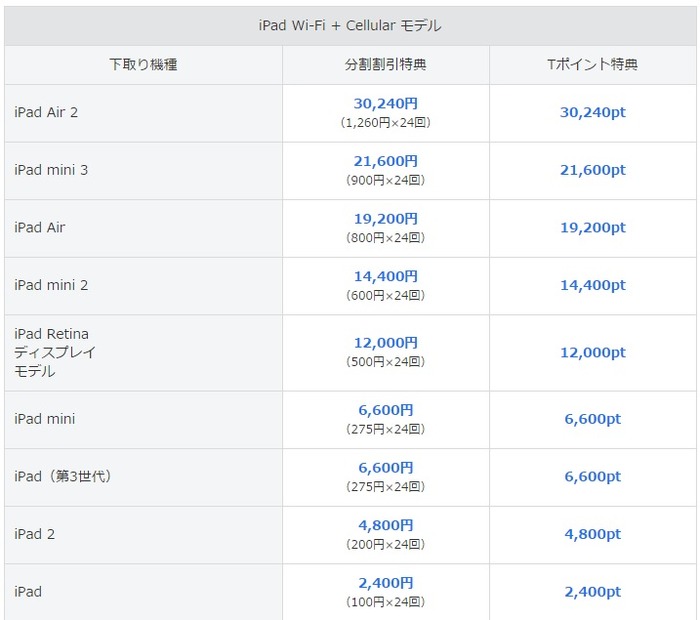The height and width of the screenshot is (620, 700).
Task: Click (275円×24回) in the iPad mini row
Action: (x=386, y=429)
